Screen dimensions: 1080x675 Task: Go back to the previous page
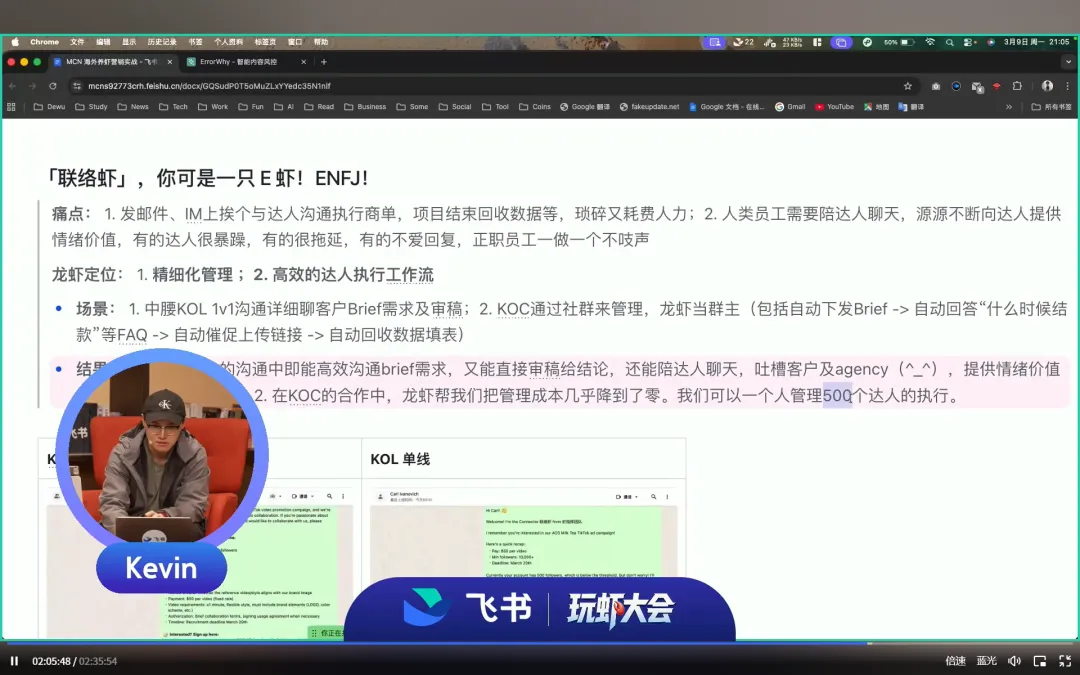(12, 86)
